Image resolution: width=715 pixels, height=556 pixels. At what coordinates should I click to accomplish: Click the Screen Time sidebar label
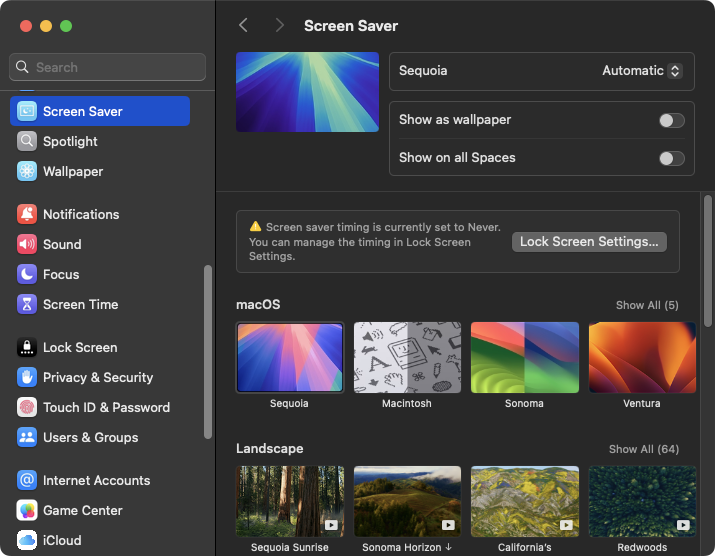81,304
